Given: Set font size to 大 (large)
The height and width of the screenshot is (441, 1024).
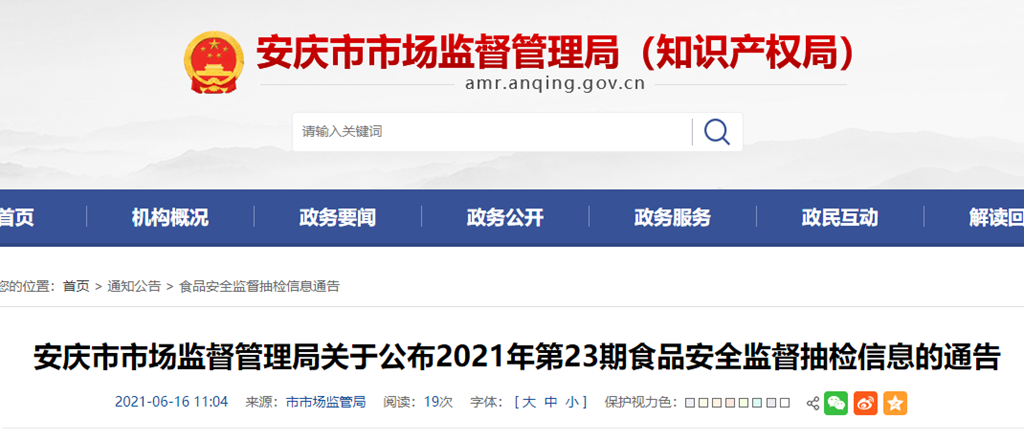Looking at the screenshot, I should [530, 402].
